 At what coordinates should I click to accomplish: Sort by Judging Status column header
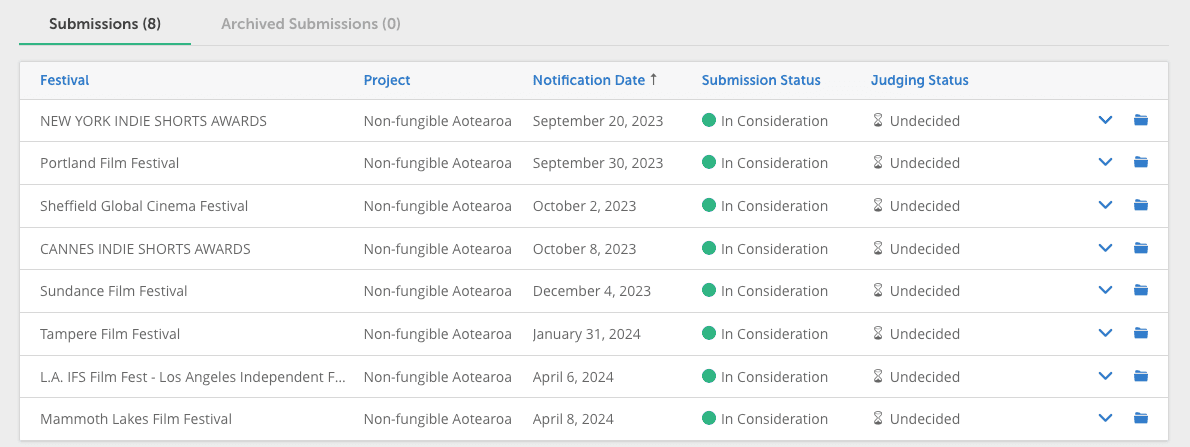pos(919,80)
